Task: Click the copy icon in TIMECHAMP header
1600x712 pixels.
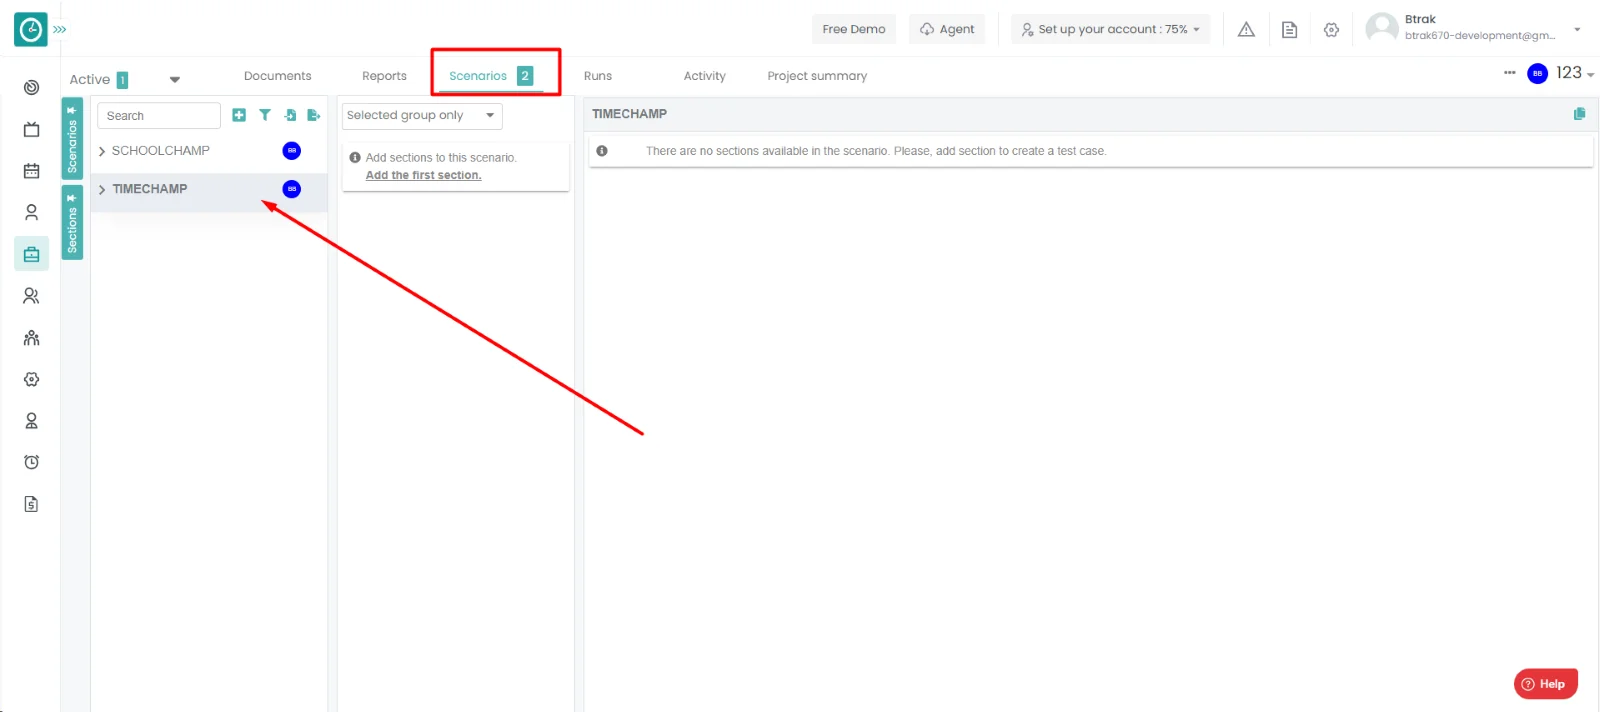Action: [x=1579, y=114]
